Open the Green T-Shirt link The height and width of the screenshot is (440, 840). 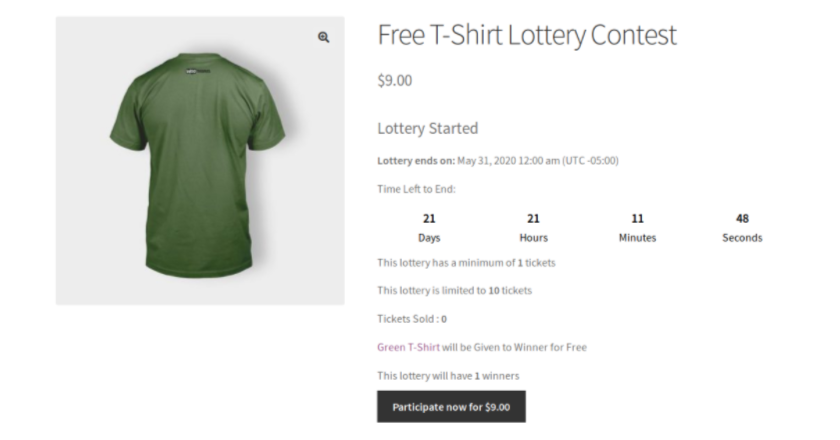click(x=408, y=347)
